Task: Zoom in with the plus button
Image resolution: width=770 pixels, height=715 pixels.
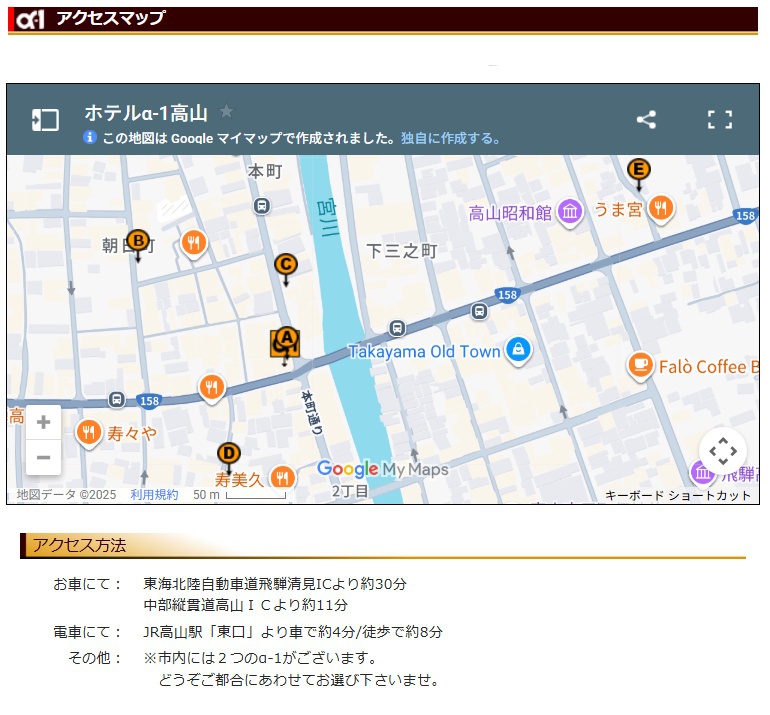Action: tap(43, 423)
